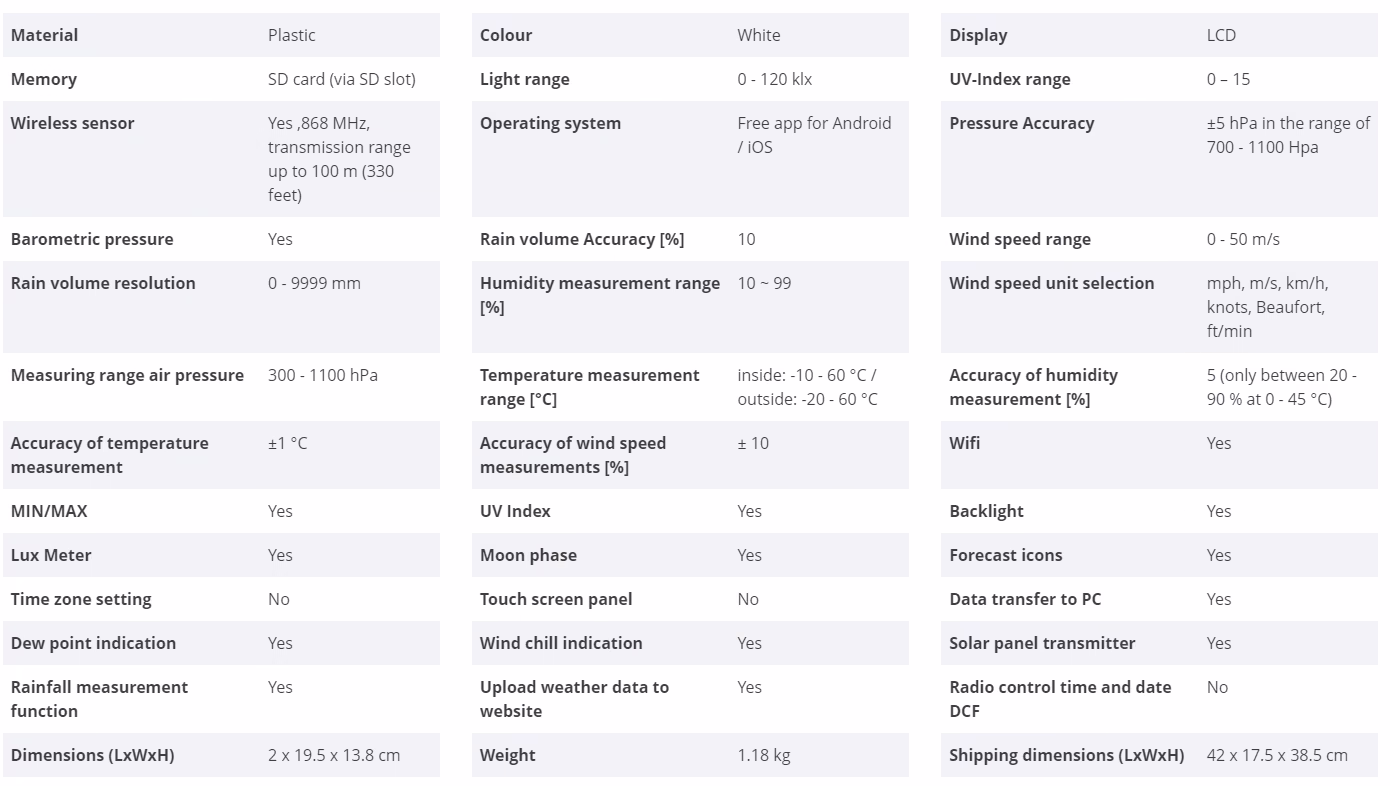Viewport: 1390px width, 786px height.
Task: Click the Moon phase row label
Action: 528,555
